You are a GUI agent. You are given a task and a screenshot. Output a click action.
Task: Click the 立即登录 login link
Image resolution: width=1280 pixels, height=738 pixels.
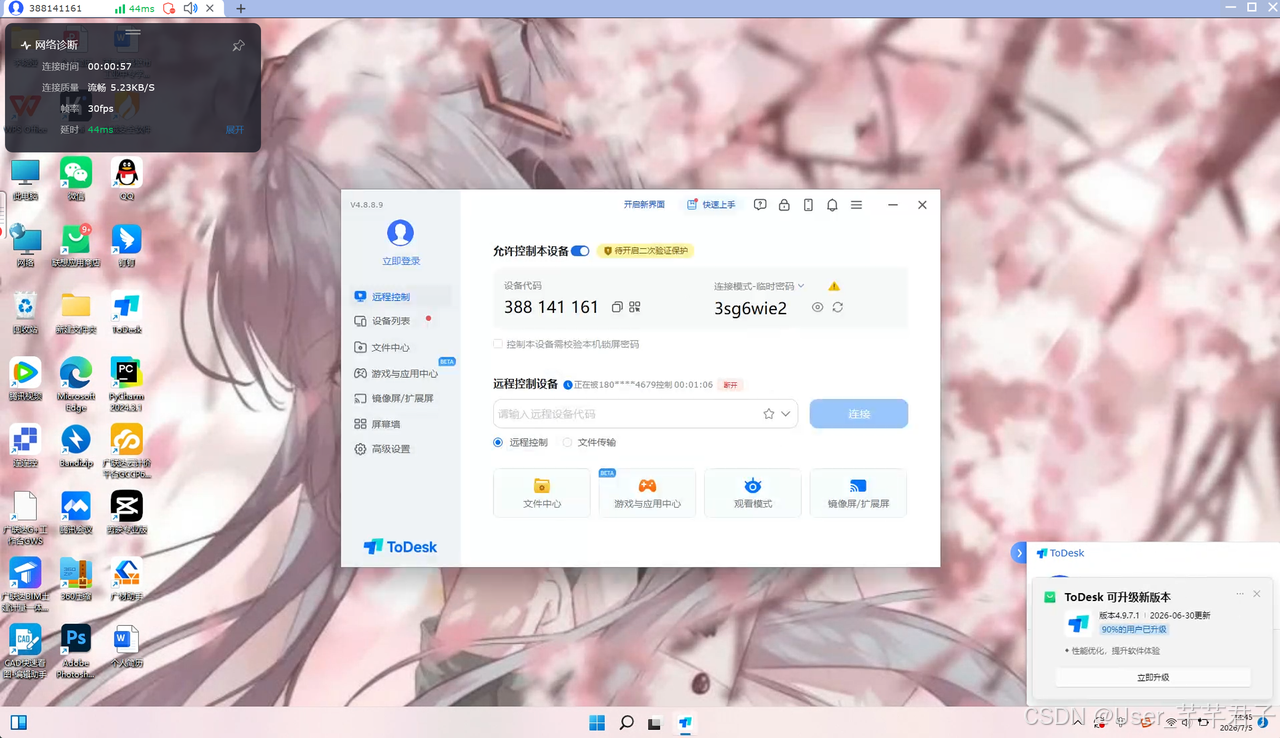click(401, 261)
